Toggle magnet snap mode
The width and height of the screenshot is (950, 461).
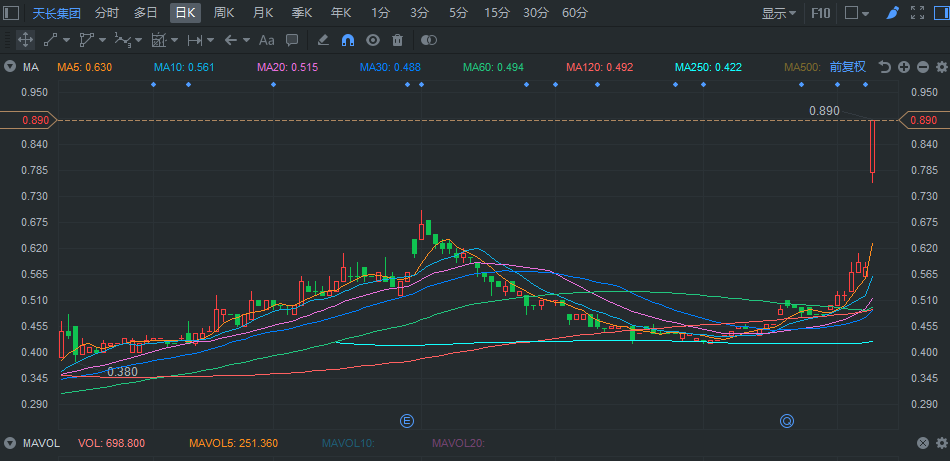coord(347,40)
